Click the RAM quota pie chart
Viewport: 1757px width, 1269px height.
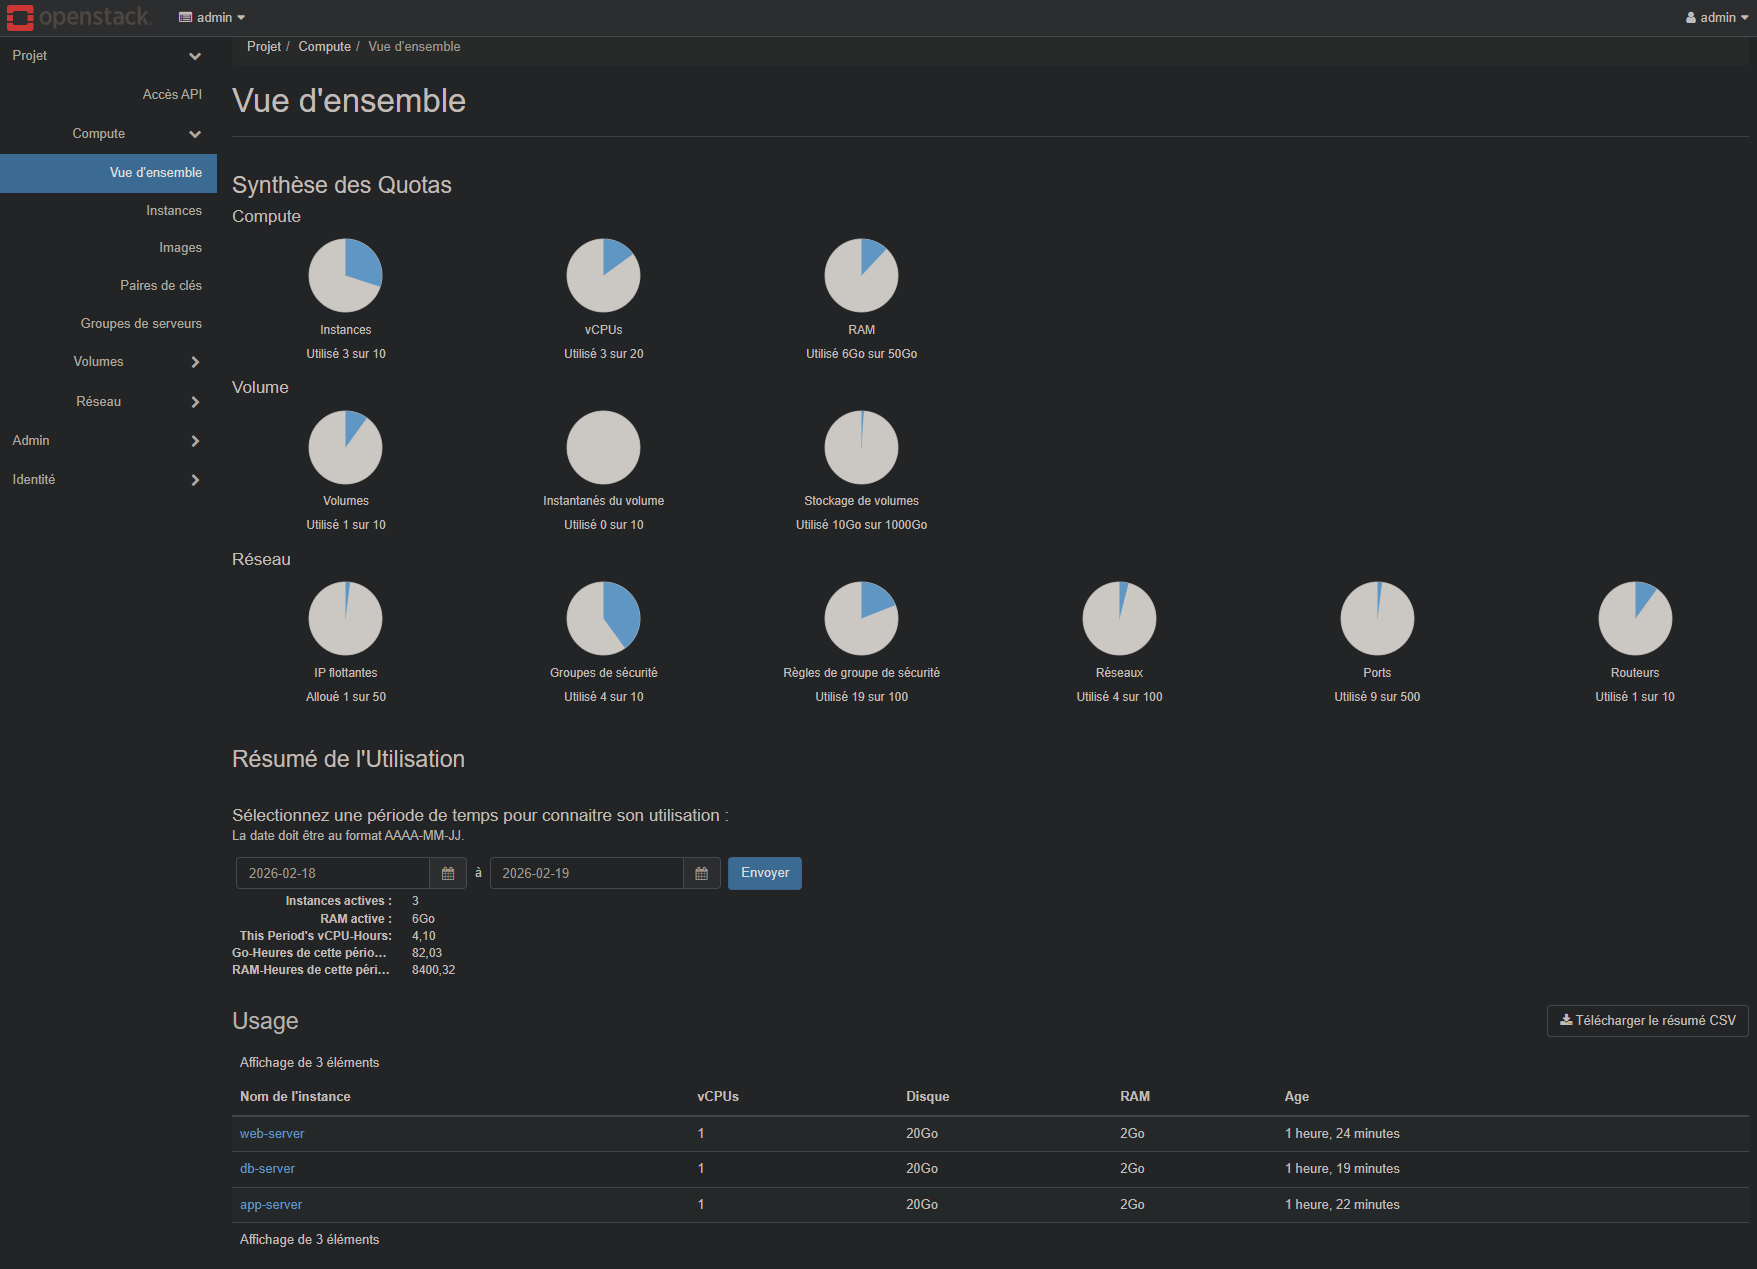tap(861, 275)
